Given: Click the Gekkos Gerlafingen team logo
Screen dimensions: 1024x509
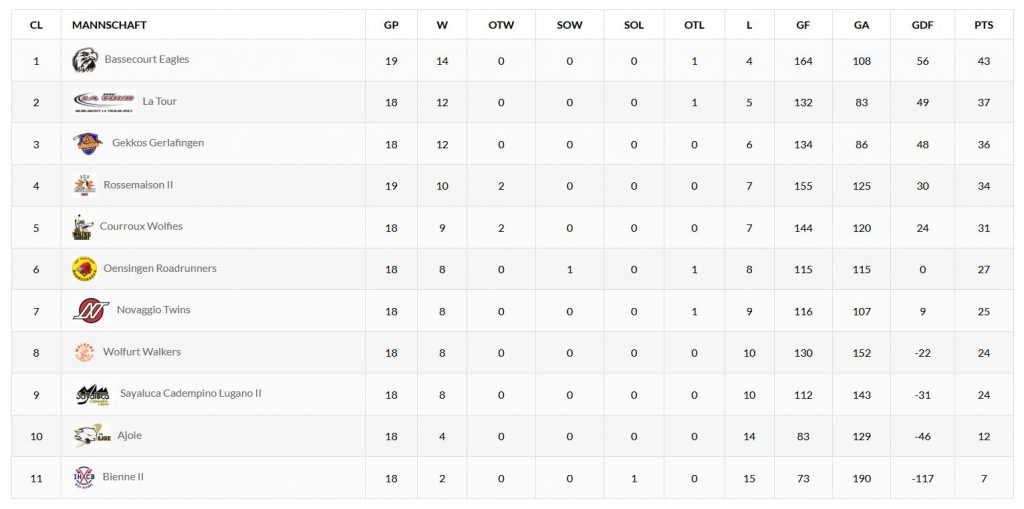Looking at the screenshot, I should click(88, 143).
